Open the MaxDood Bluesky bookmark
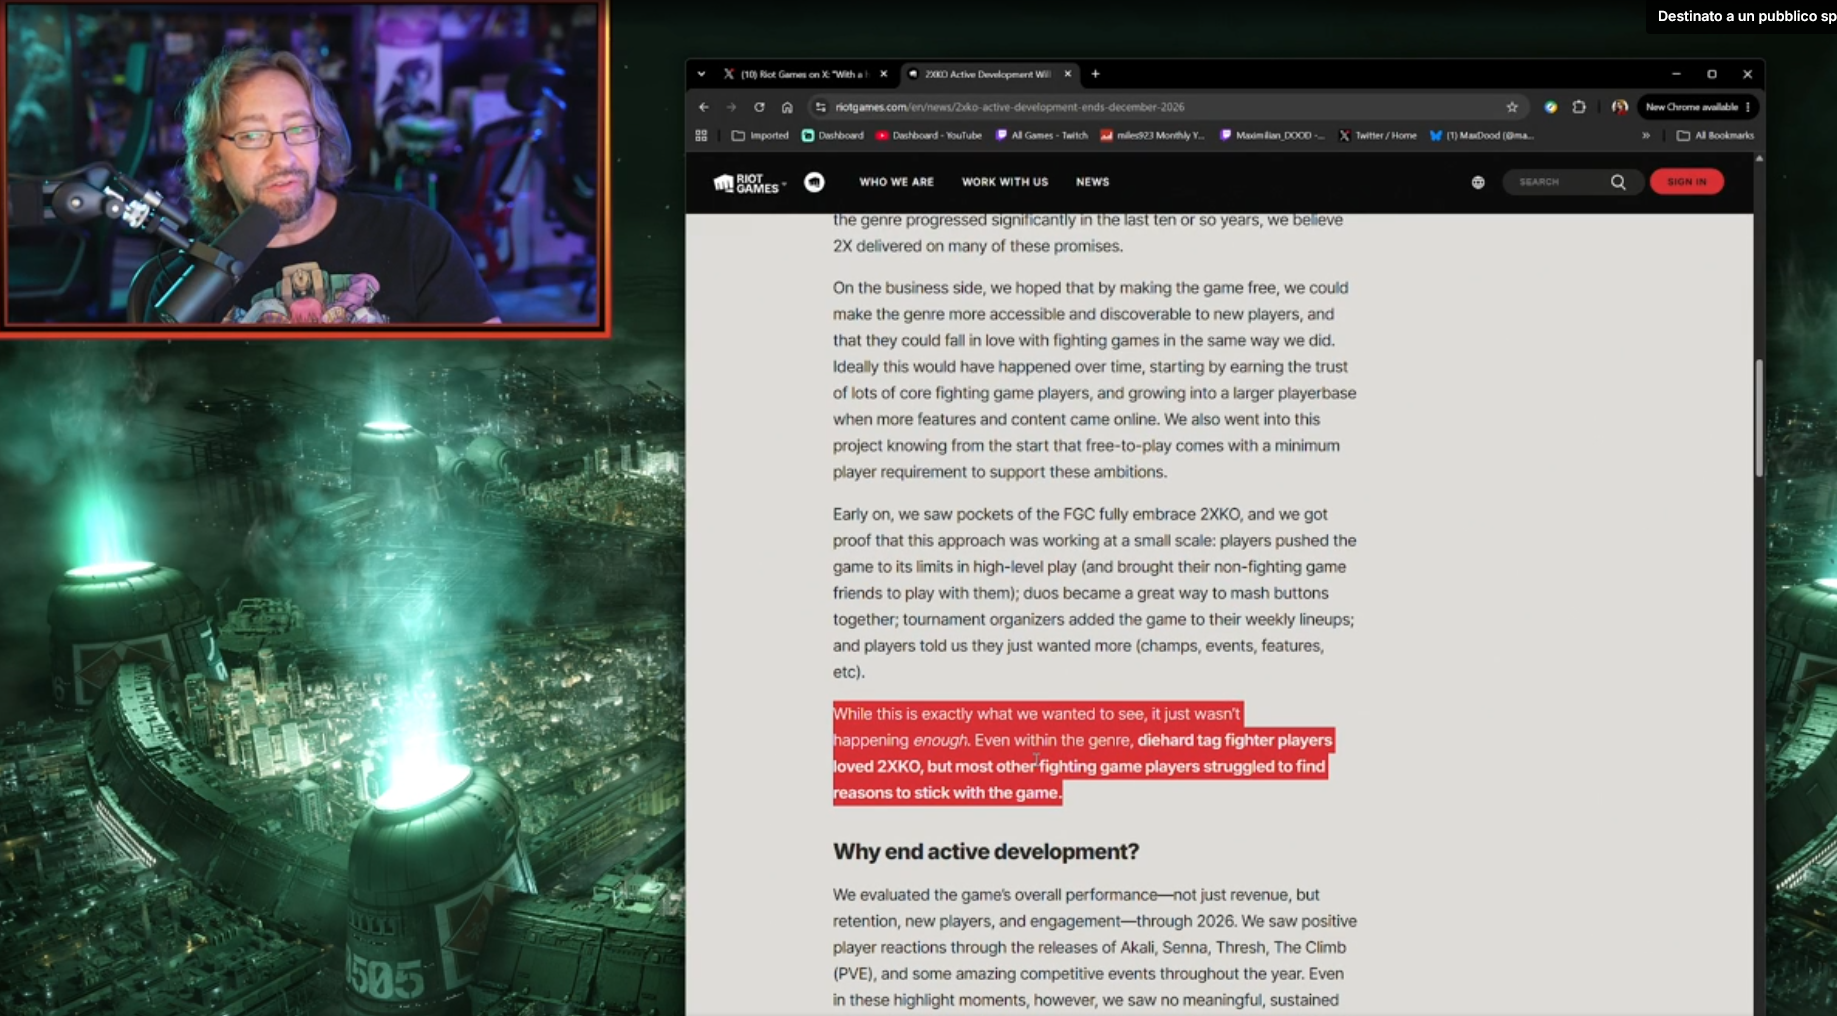The height and width of the screenshot is (1016, 1837). point(1481,135)
